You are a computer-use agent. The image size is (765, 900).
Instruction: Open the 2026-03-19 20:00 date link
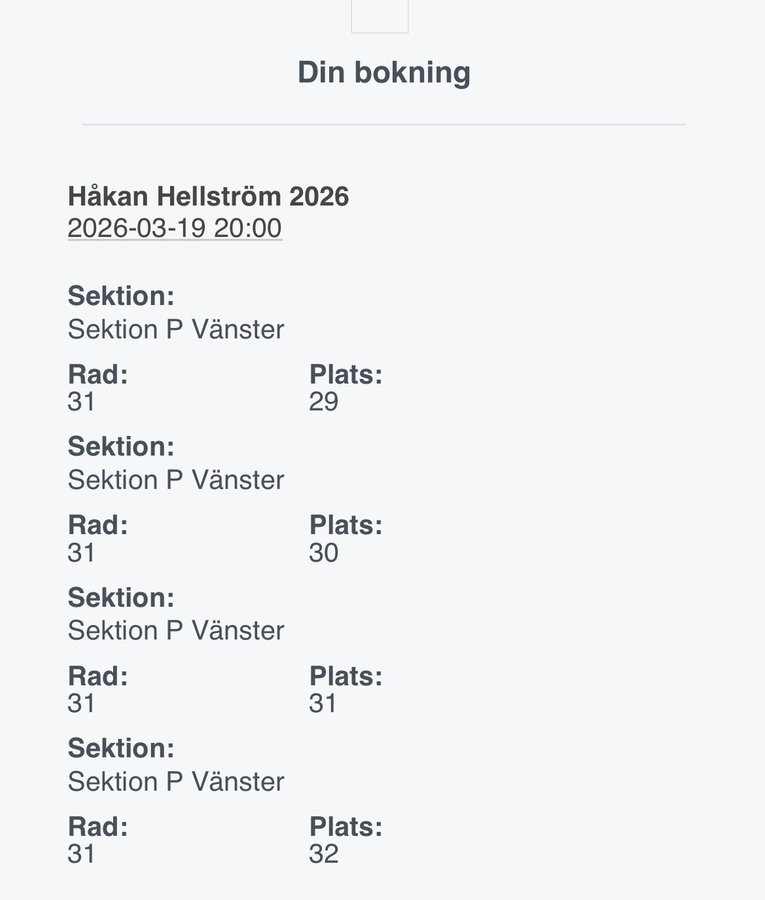point(175,228)
